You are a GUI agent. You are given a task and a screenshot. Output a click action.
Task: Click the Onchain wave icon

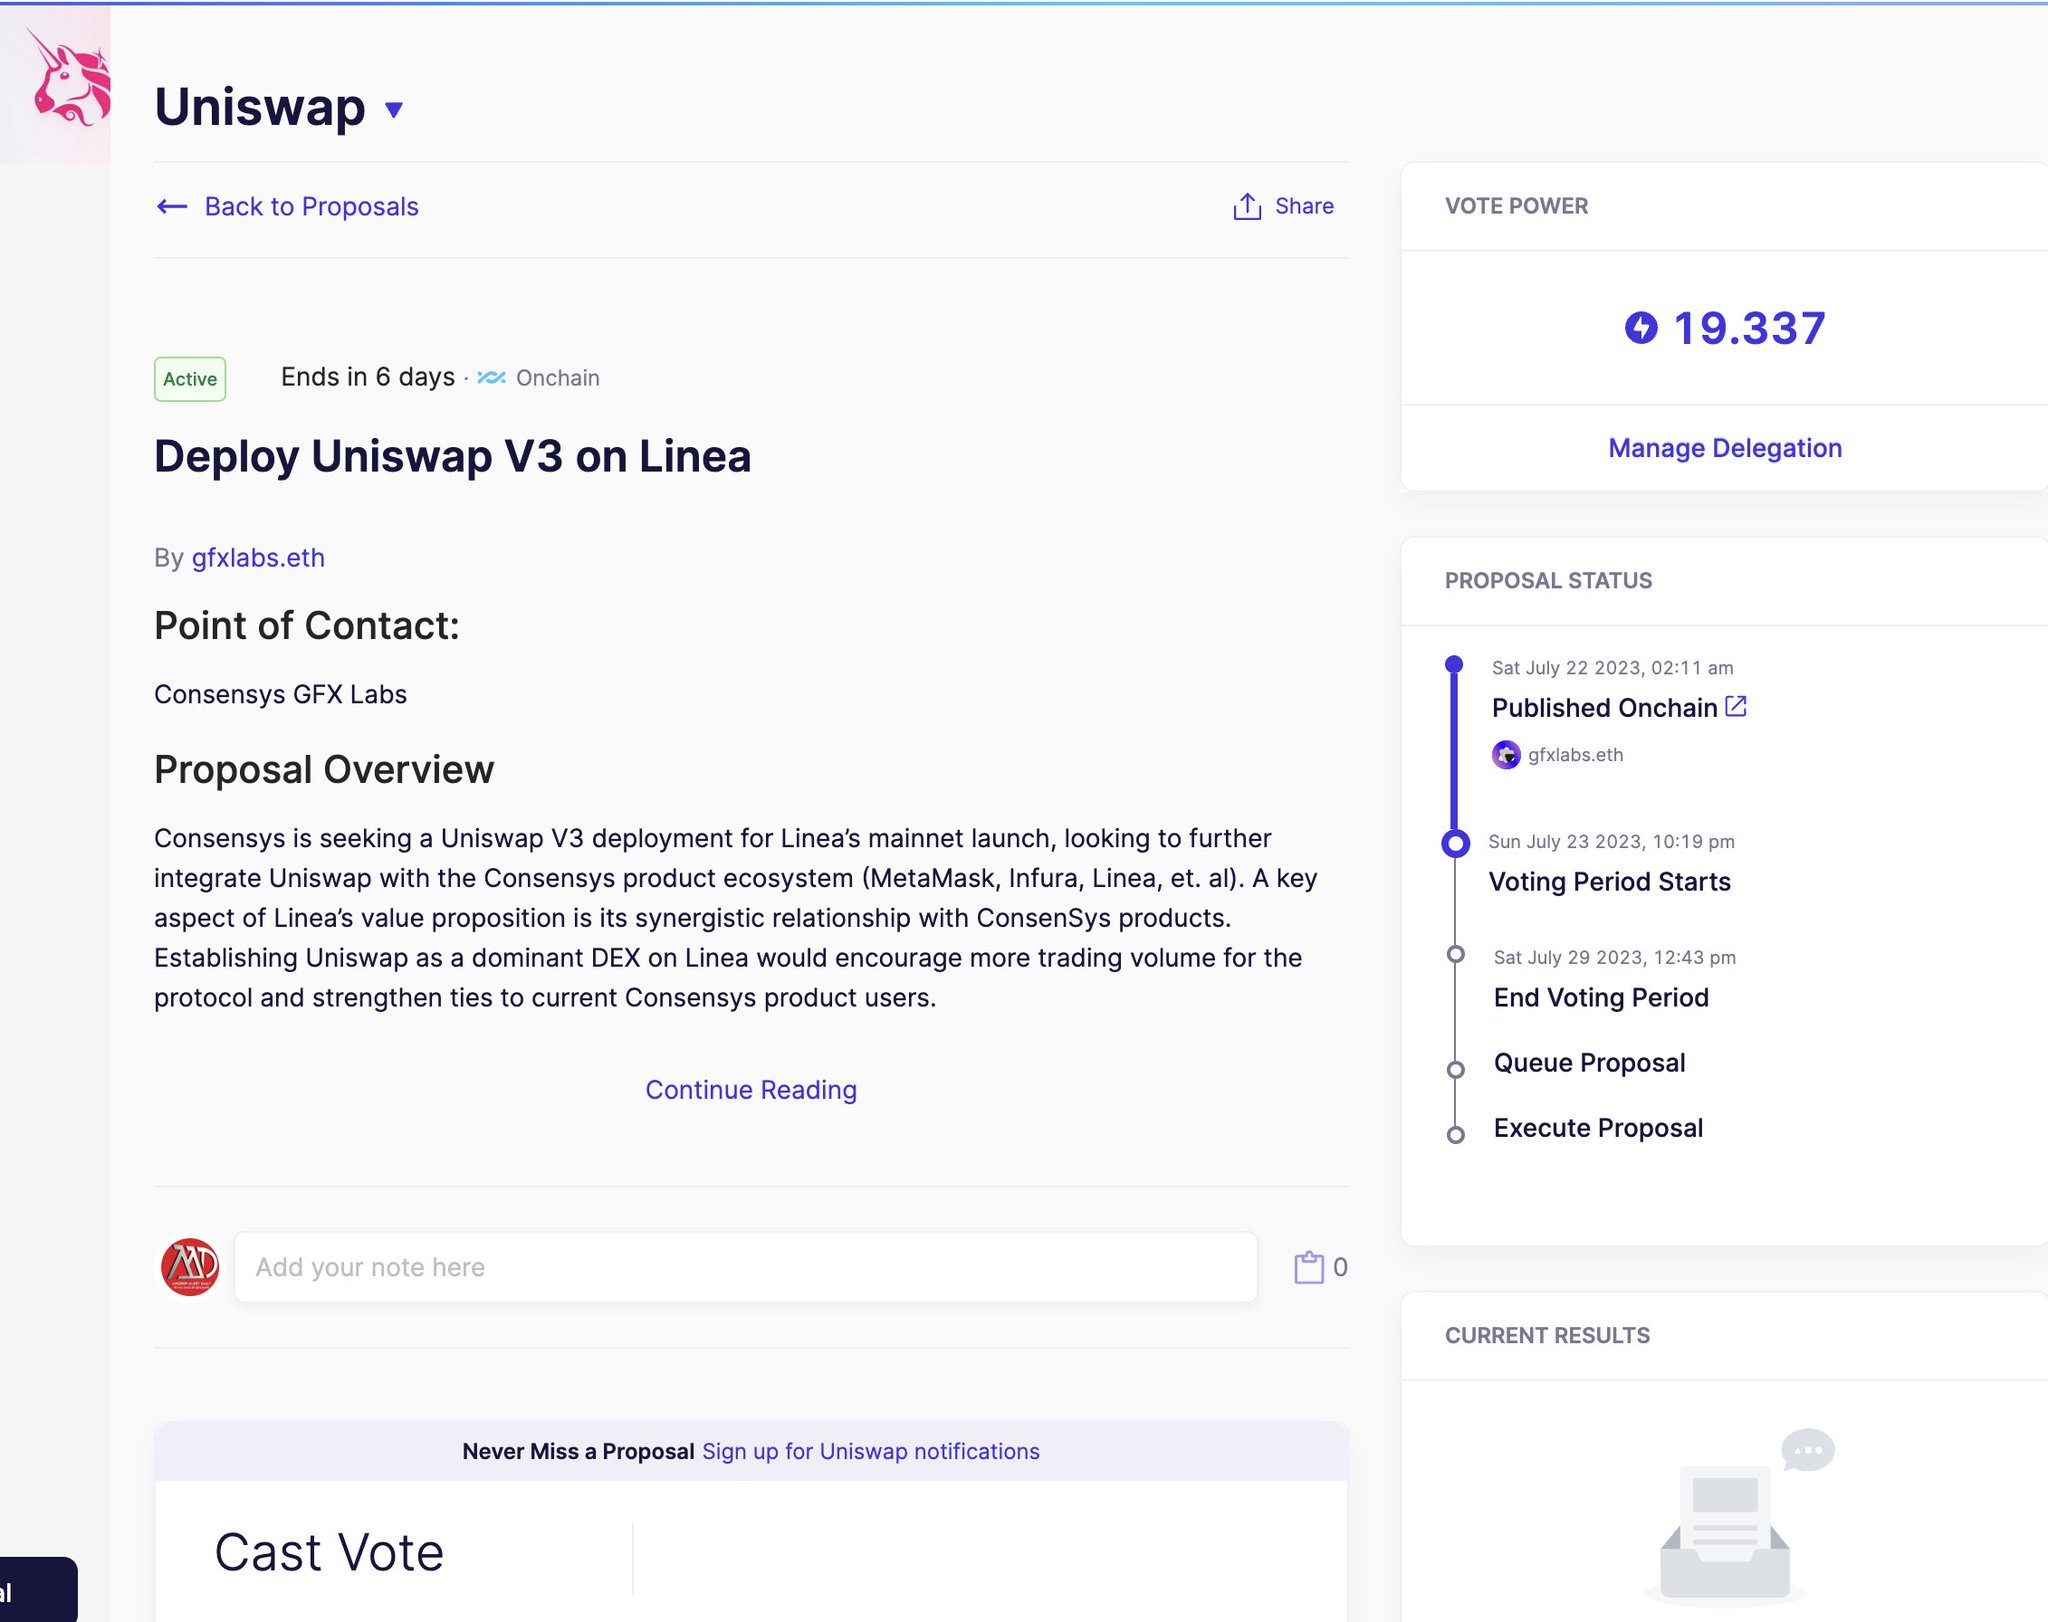[491, 377]
